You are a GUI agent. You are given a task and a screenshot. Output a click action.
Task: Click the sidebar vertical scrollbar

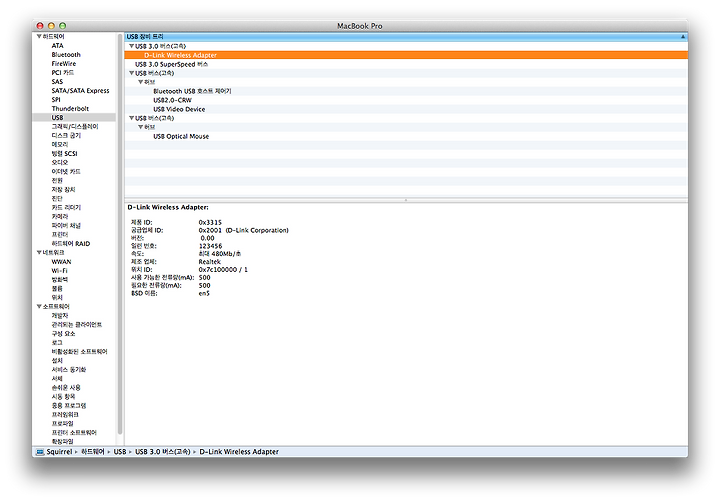[x=120, y=233]
